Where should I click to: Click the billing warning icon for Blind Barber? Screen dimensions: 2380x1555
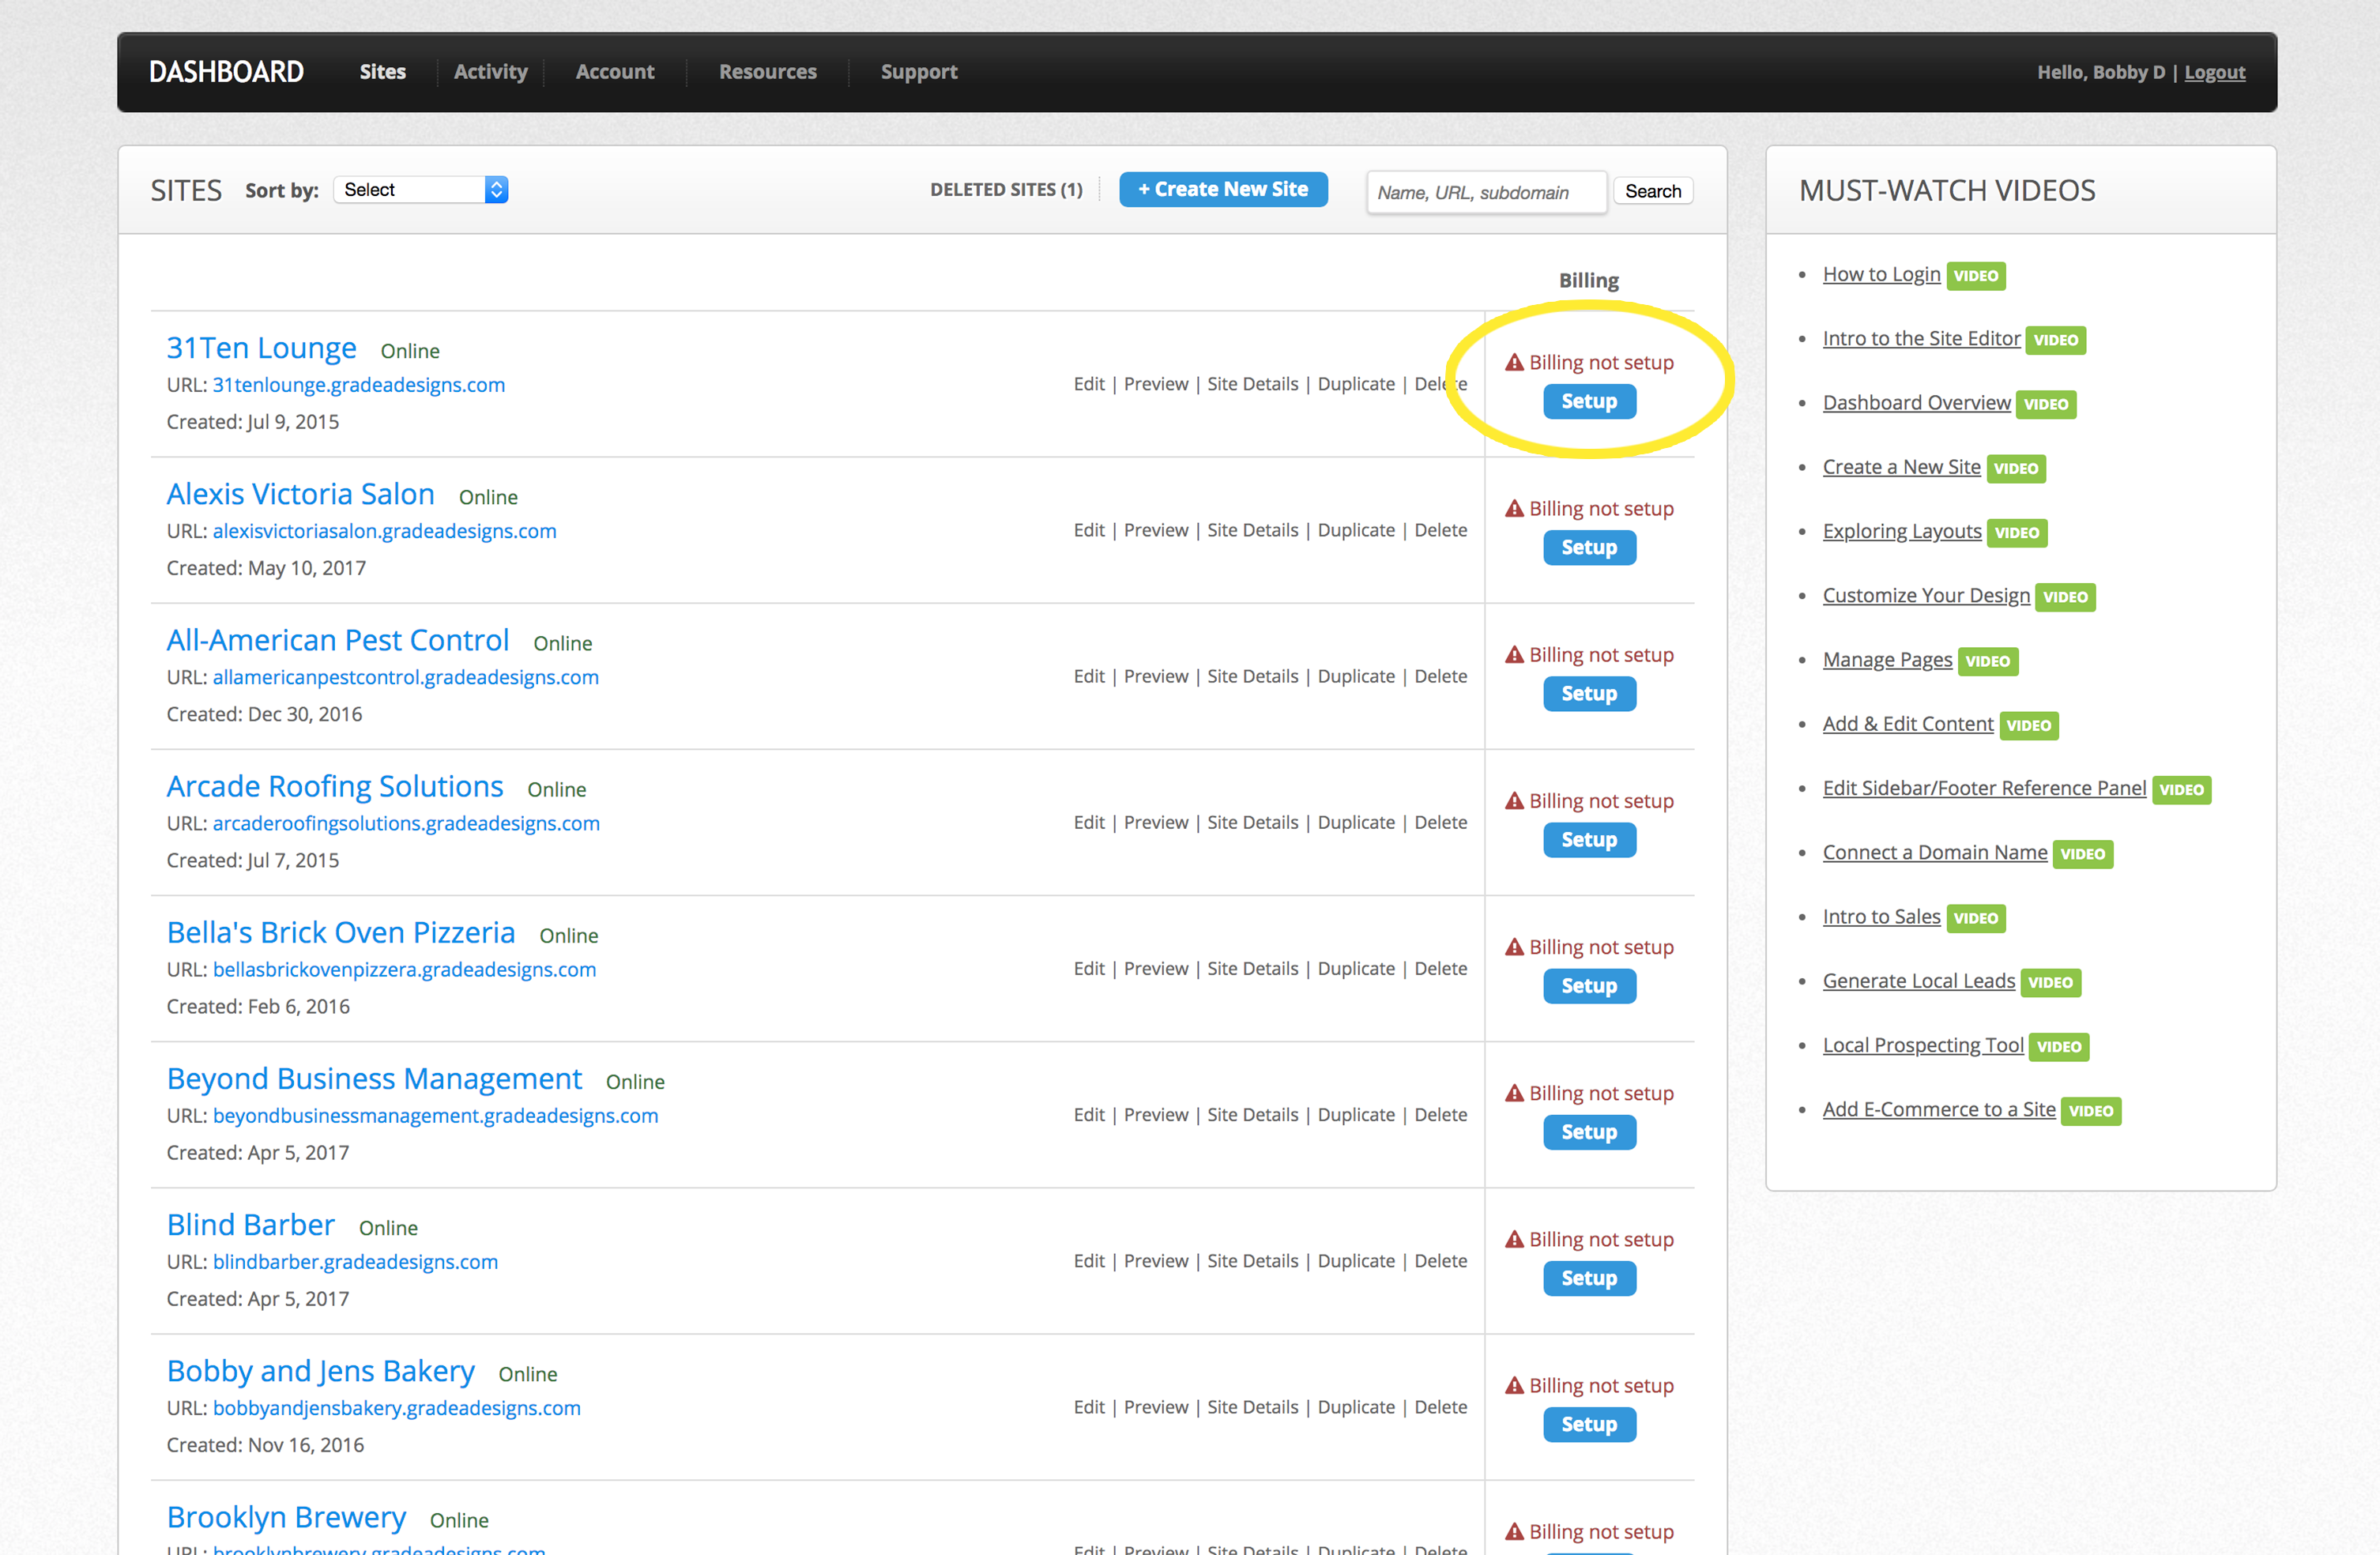[1515, 1238]
